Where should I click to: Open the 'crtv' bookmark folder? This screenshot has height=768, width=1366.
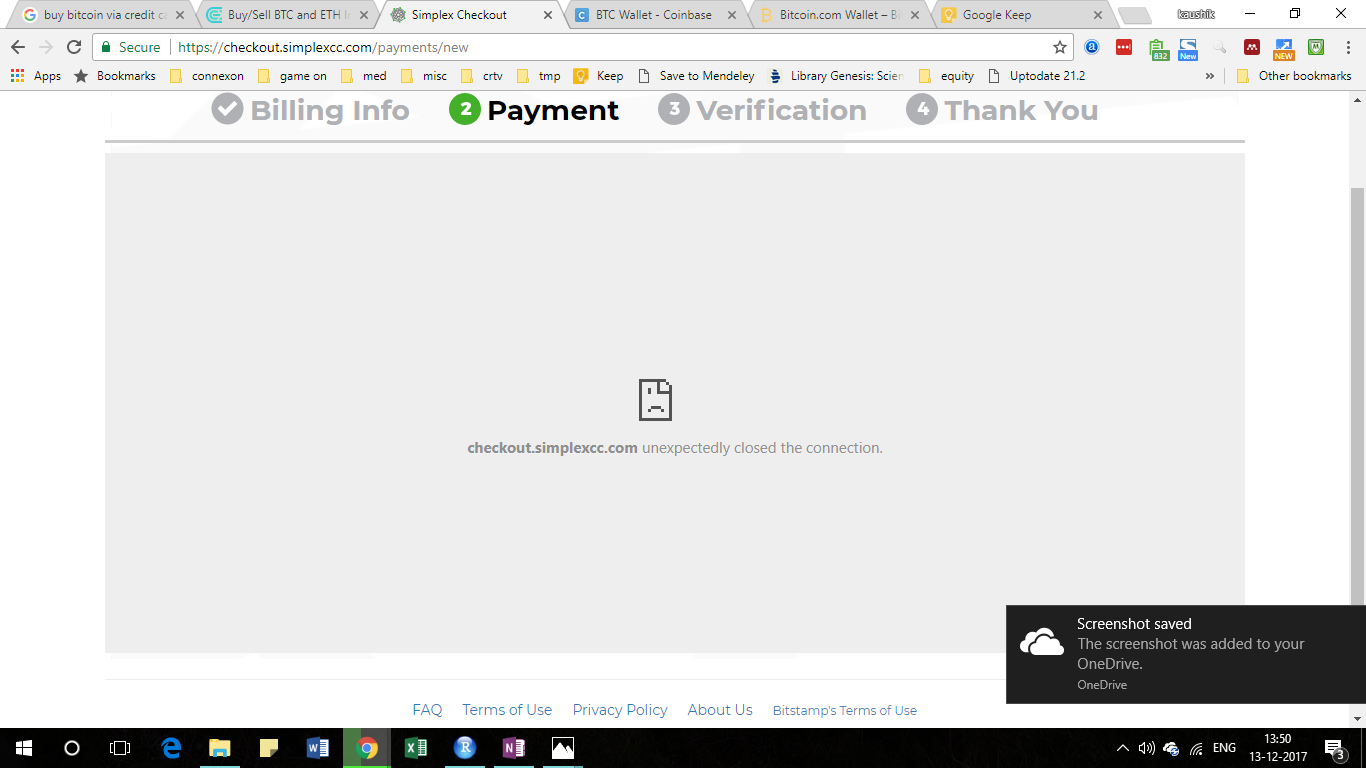click(x=482, y=76)
